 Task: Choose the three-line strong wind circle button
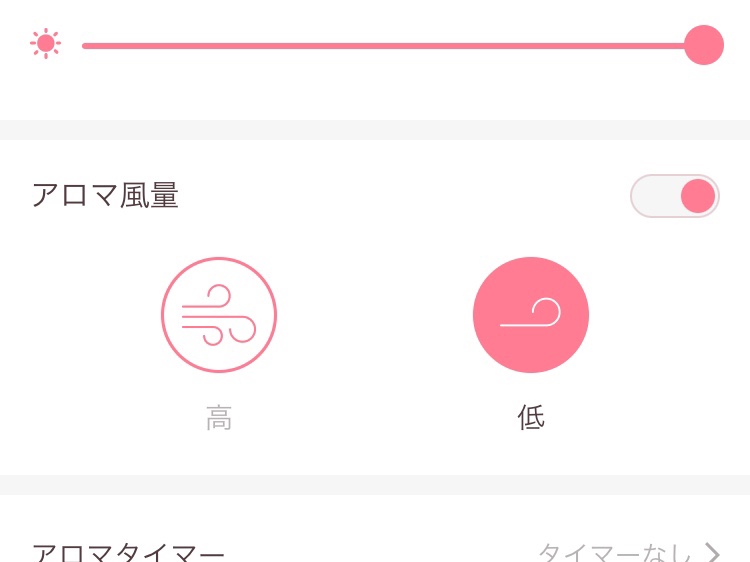pos(219,315)
